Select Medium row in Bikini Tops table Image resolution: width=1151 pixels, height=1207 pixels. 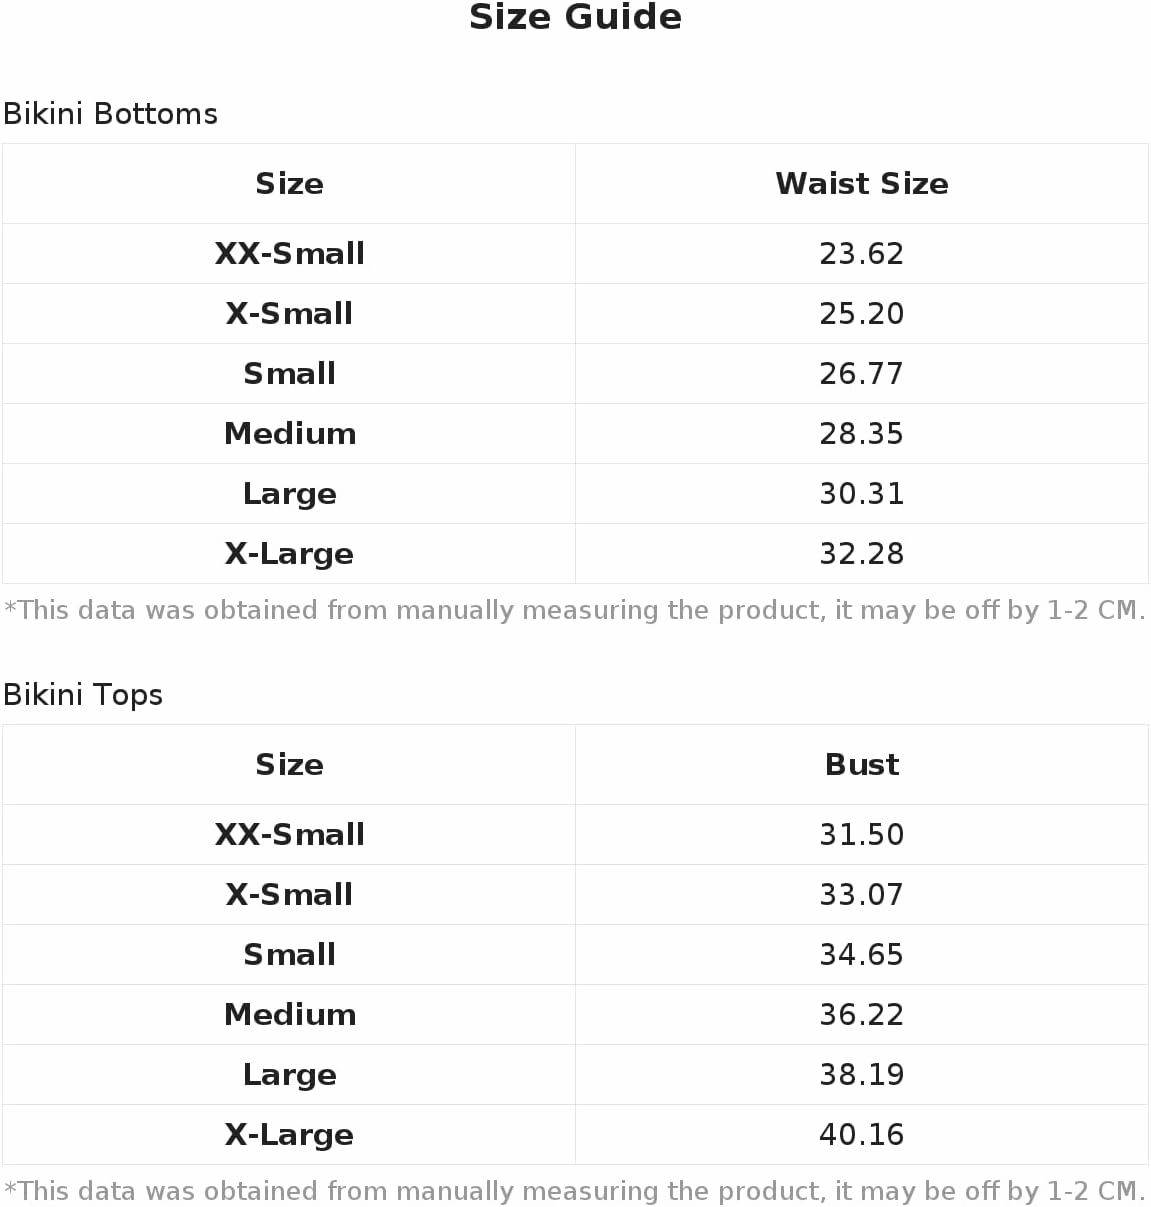575,1015
